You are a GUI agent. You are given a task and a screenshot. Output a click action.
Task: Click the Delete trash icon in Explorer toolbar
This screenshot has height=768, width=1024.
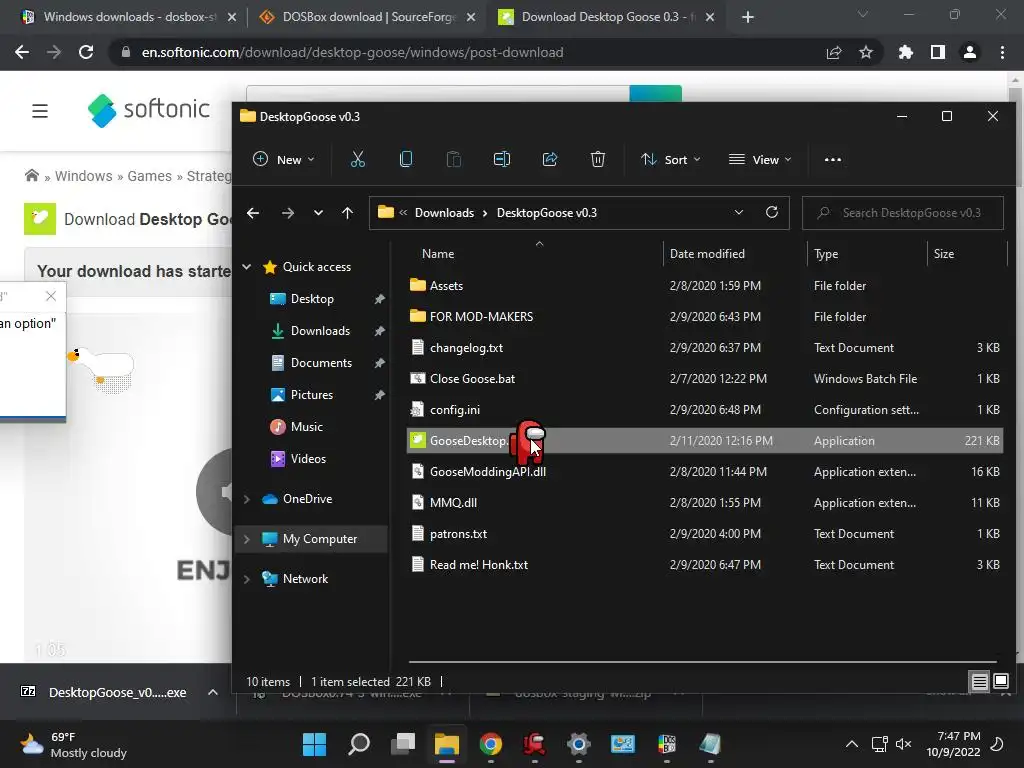598,159
